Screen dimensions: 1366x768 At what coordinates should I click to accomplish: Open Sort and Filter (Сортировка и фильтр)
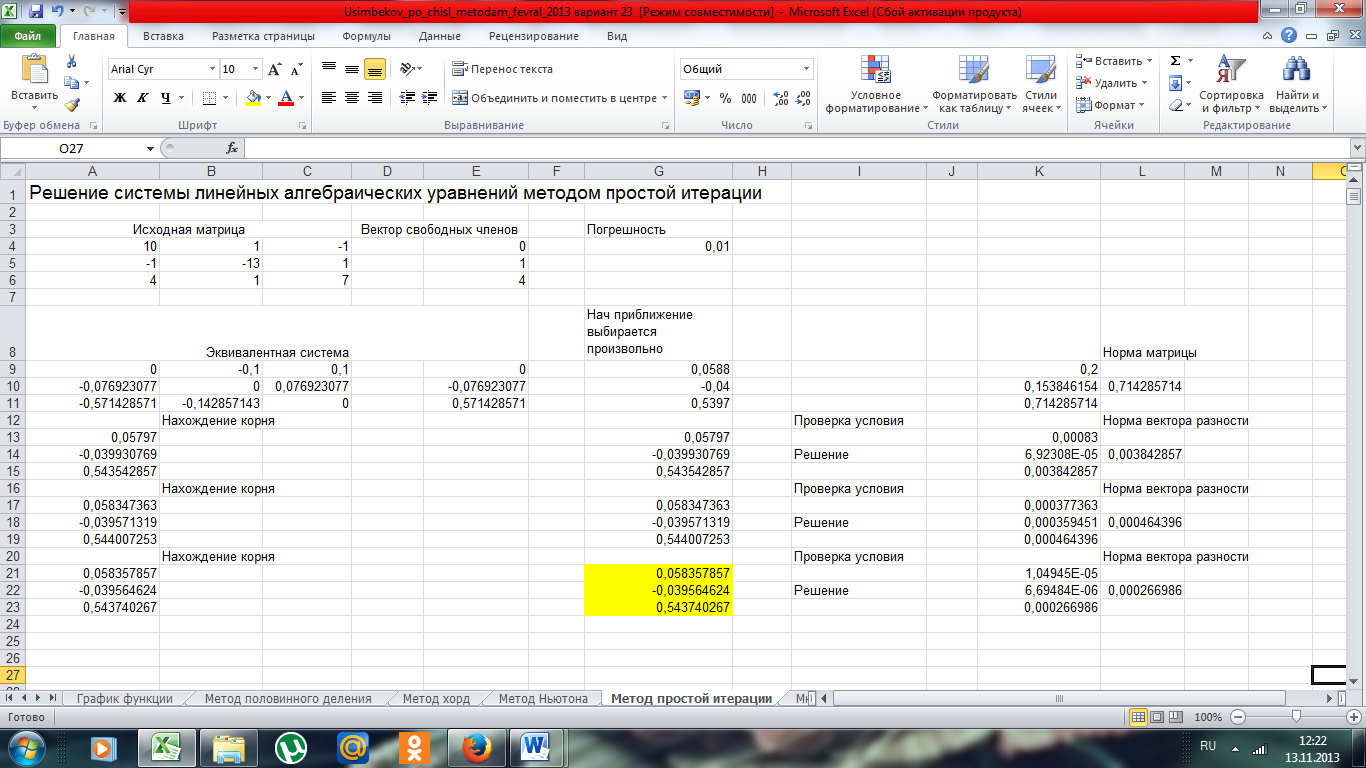(1229, 85)
